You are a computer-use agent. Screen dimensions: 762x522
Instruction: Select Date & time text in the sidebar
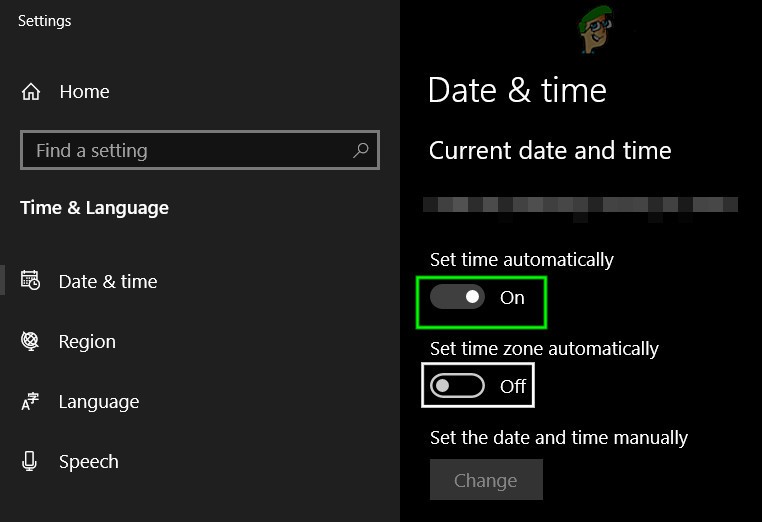(108, 282)
